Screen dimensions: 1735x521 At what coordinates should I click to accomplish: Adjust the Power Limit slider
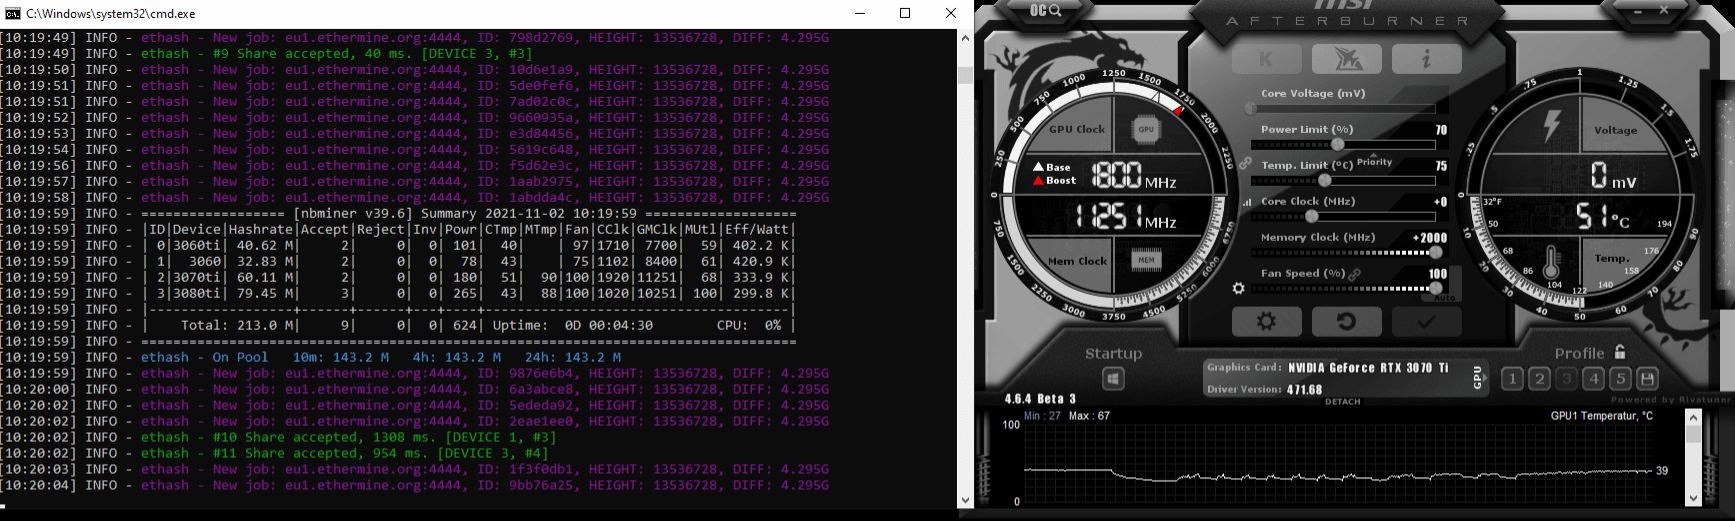pyautogui.click(x=1342, y=144)
